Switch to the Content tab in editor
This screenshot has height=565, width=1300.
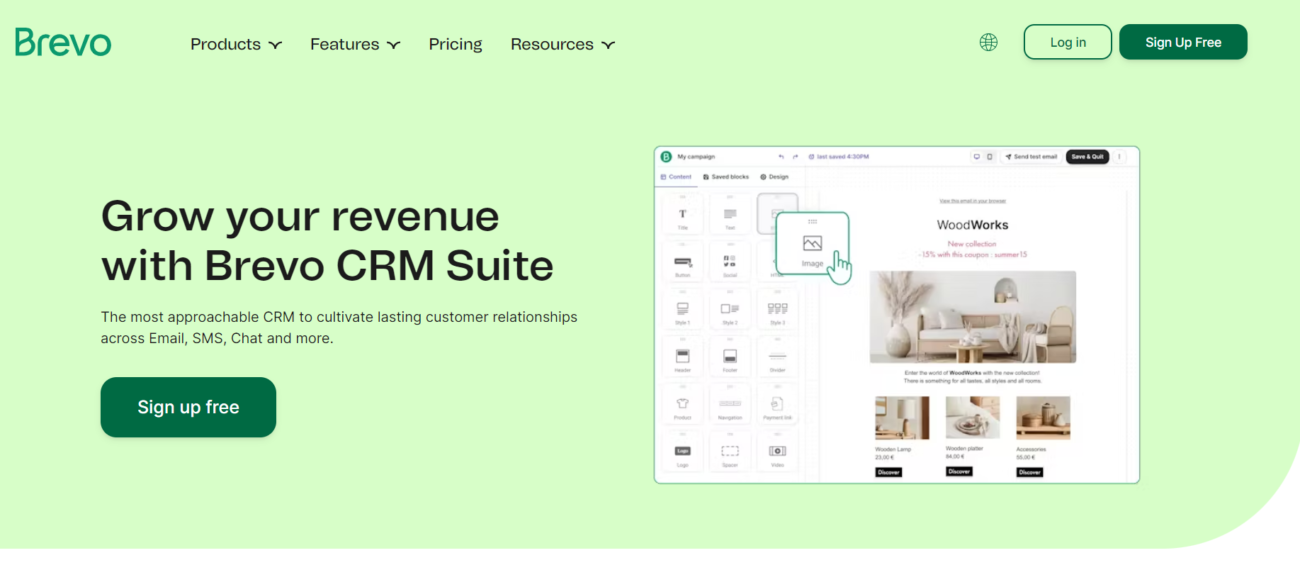[676, 177]
